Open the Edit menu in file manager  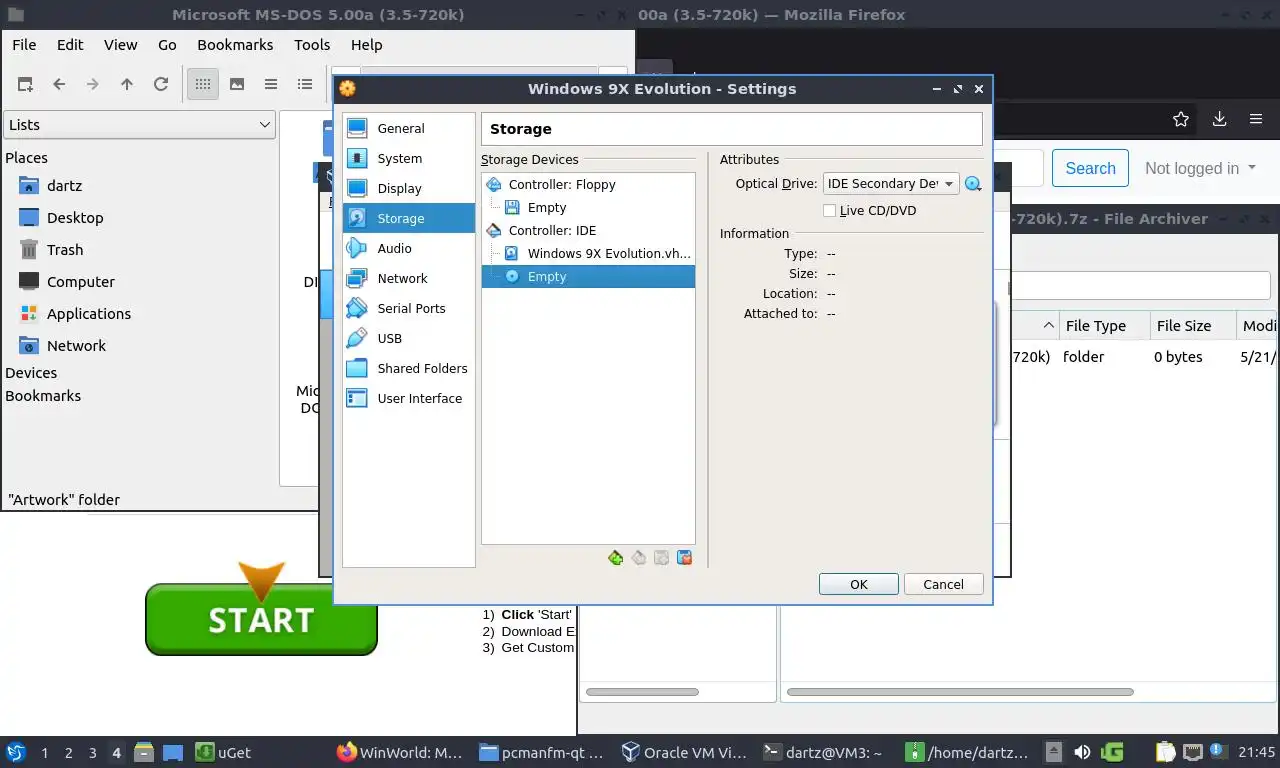(x=70, y=44)
